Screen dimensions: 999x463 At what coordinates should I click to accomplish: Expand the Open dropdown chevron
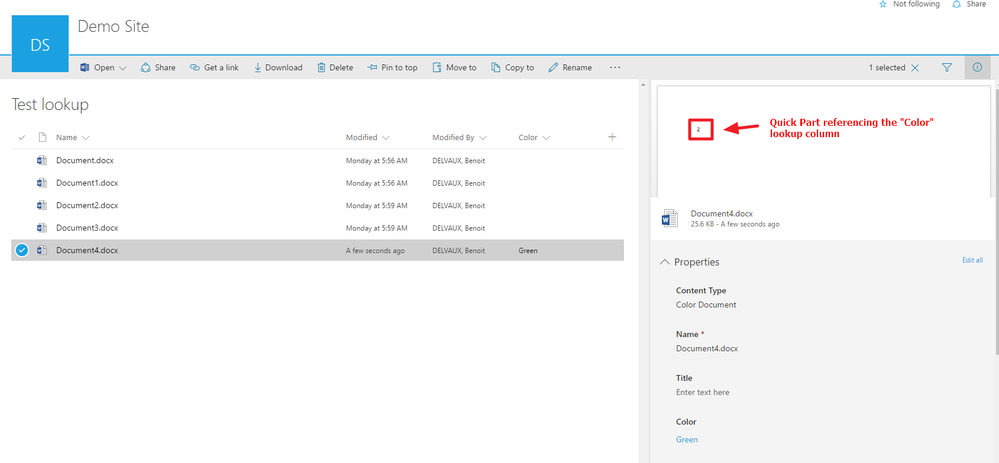(x=123, y=68)
